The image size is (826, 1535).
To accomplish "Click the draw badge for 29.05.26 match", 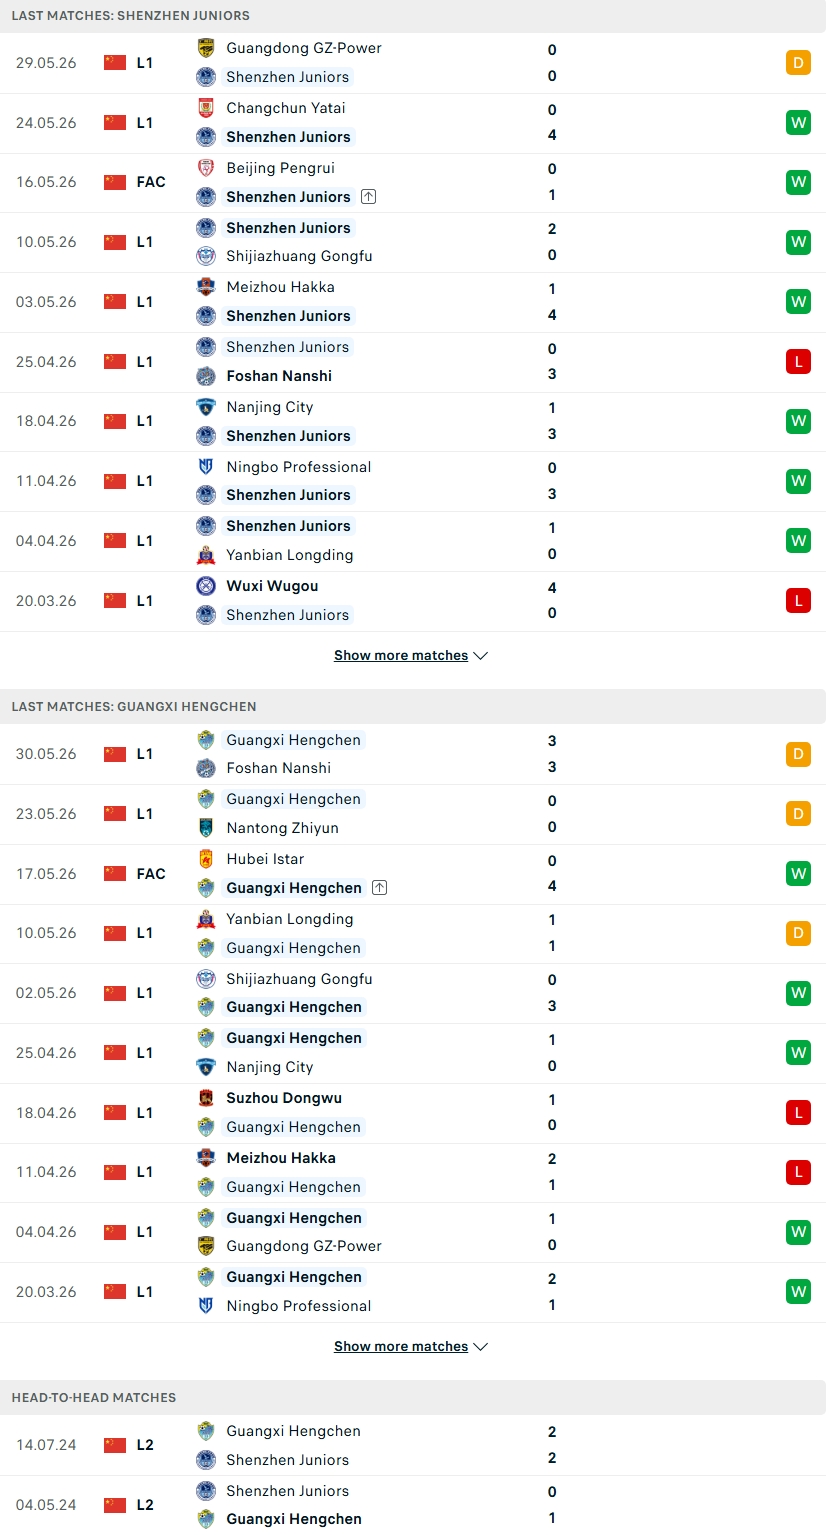I will tap(798, 63).
